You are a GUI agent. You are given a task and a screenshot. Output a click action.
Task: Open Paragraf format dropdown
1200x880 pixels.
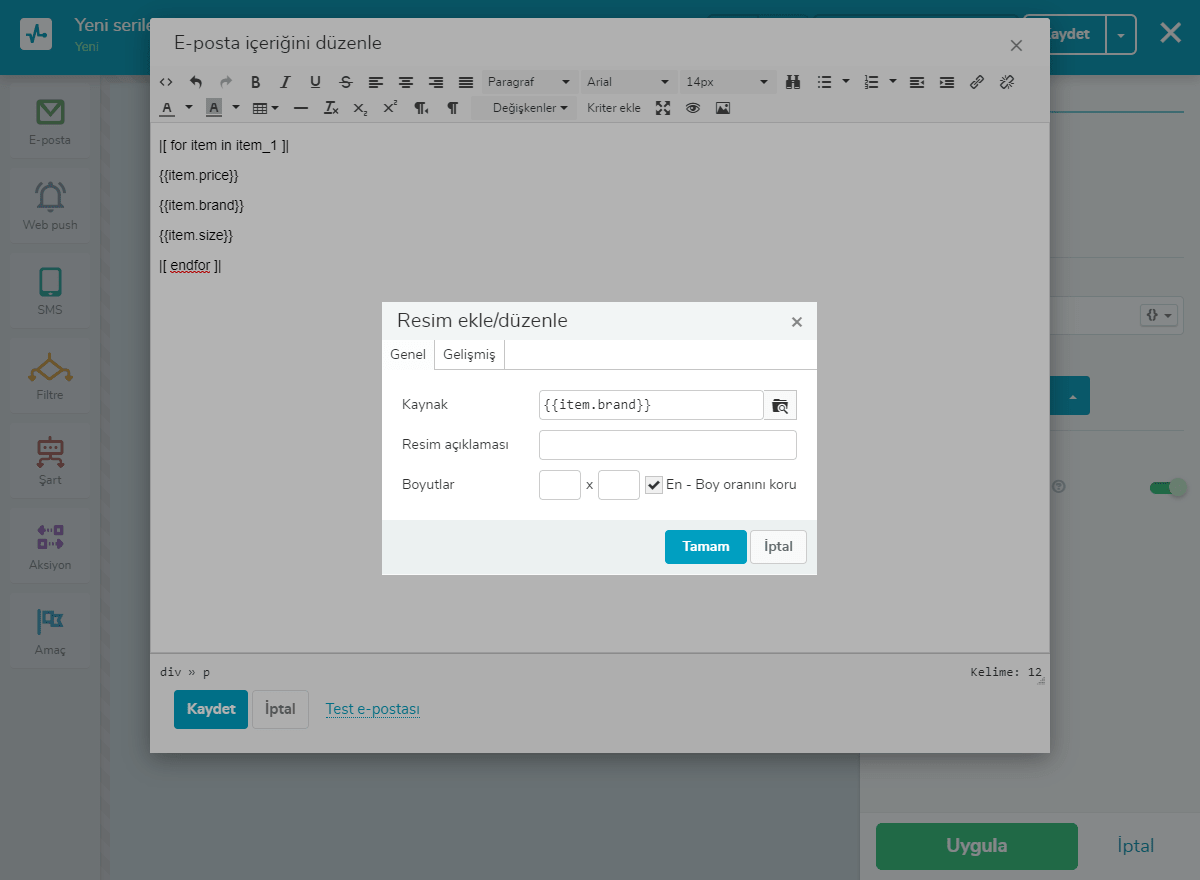[x=529, y=82]
